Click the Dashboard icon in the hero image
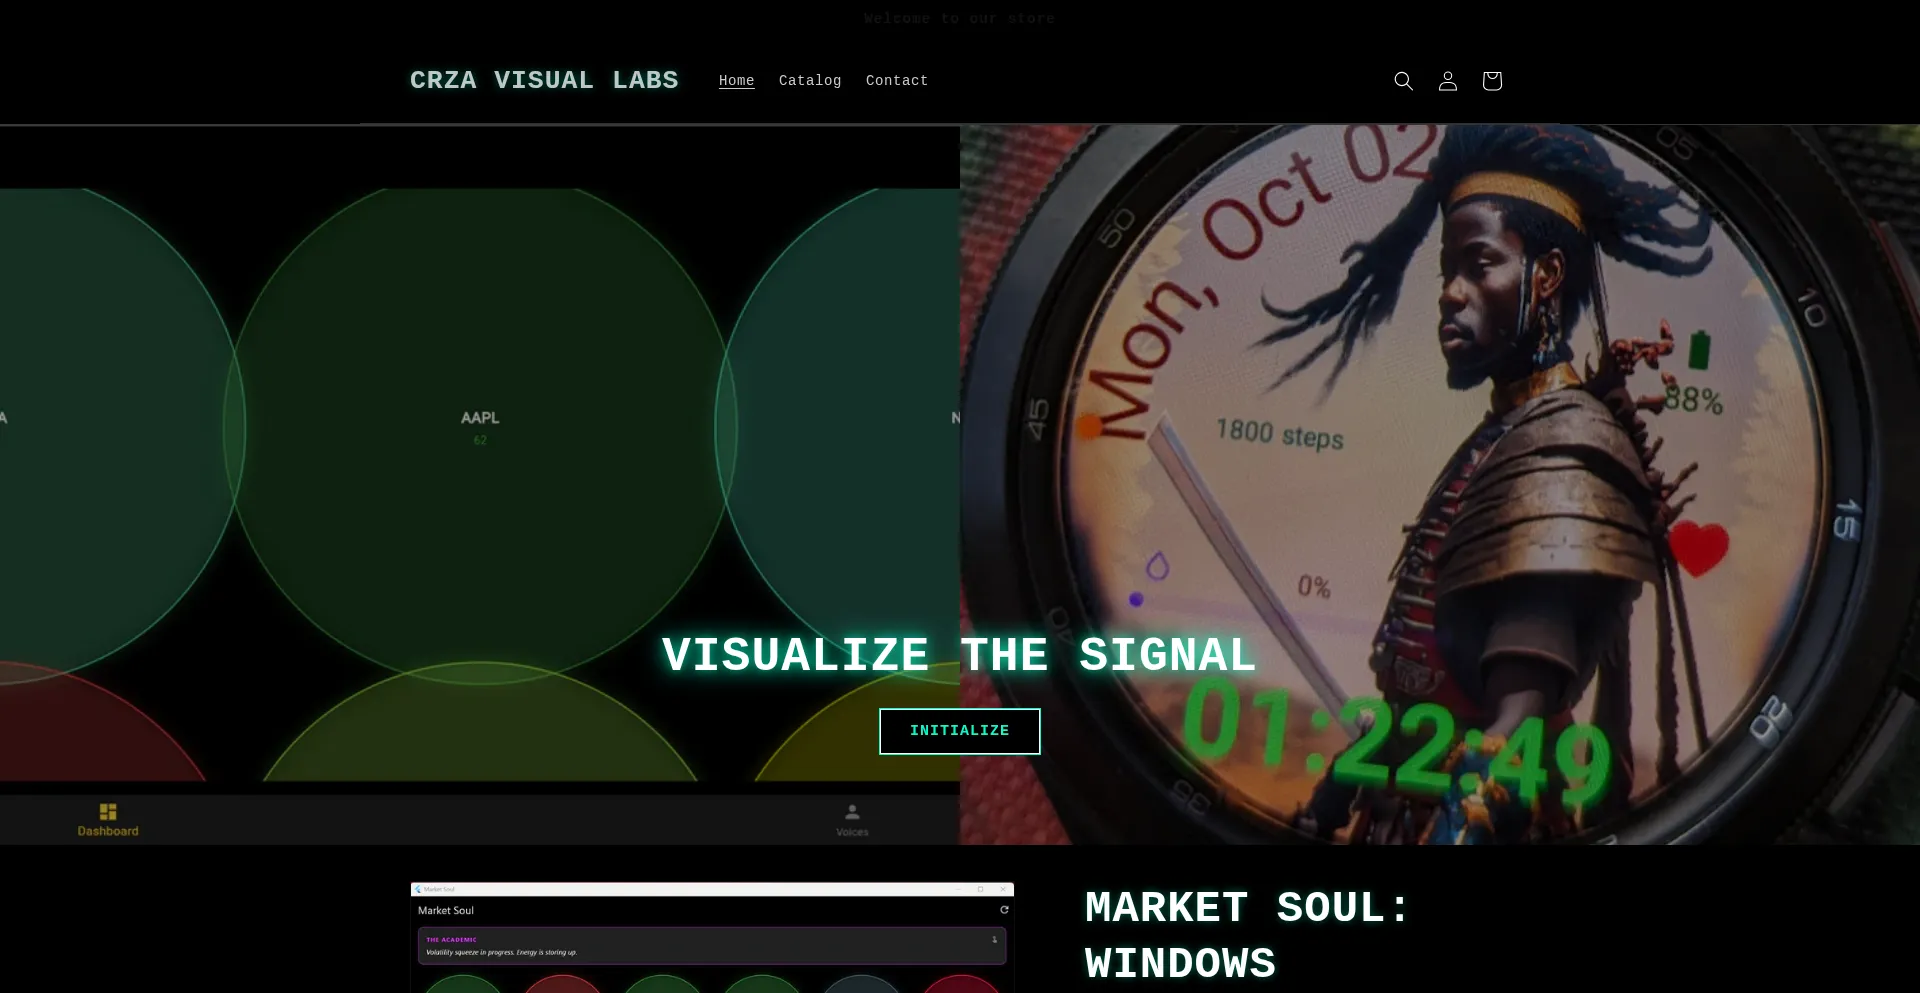This screenshot has height=993, width=1920. point(108,819)
